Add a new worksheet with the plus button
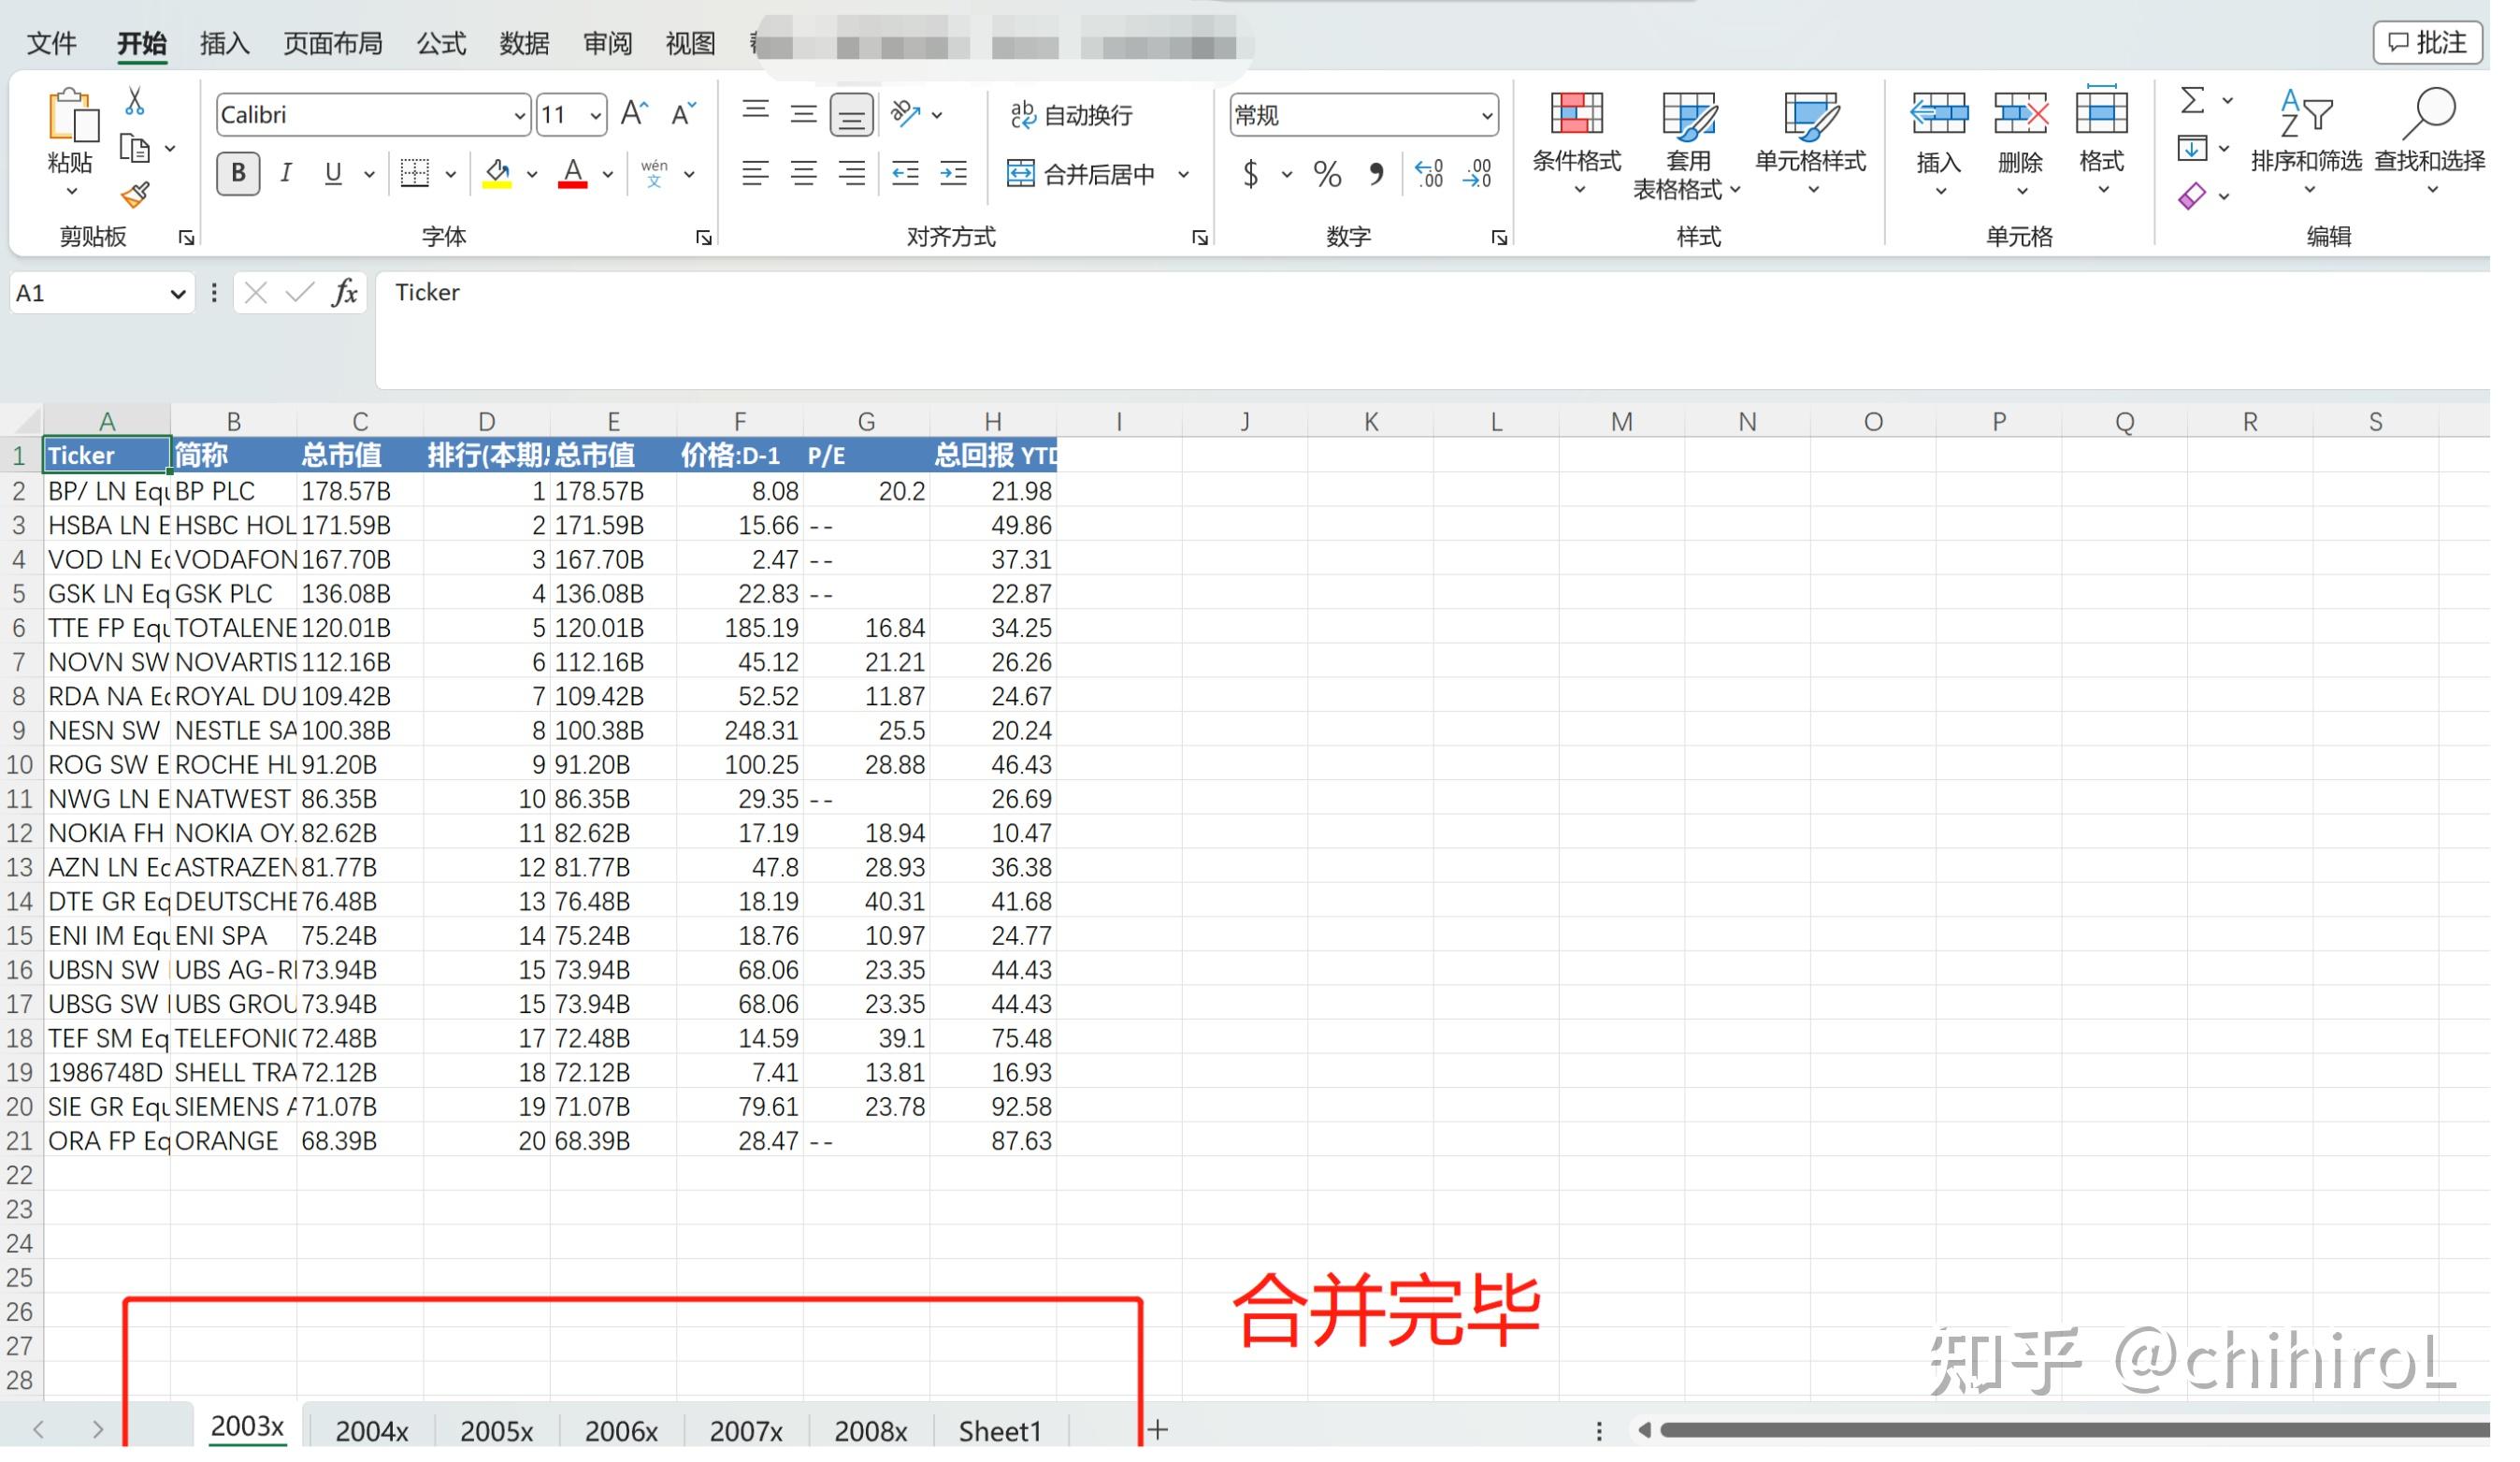This screenshot has width=2520, height=1462. pos(1157,1429)
